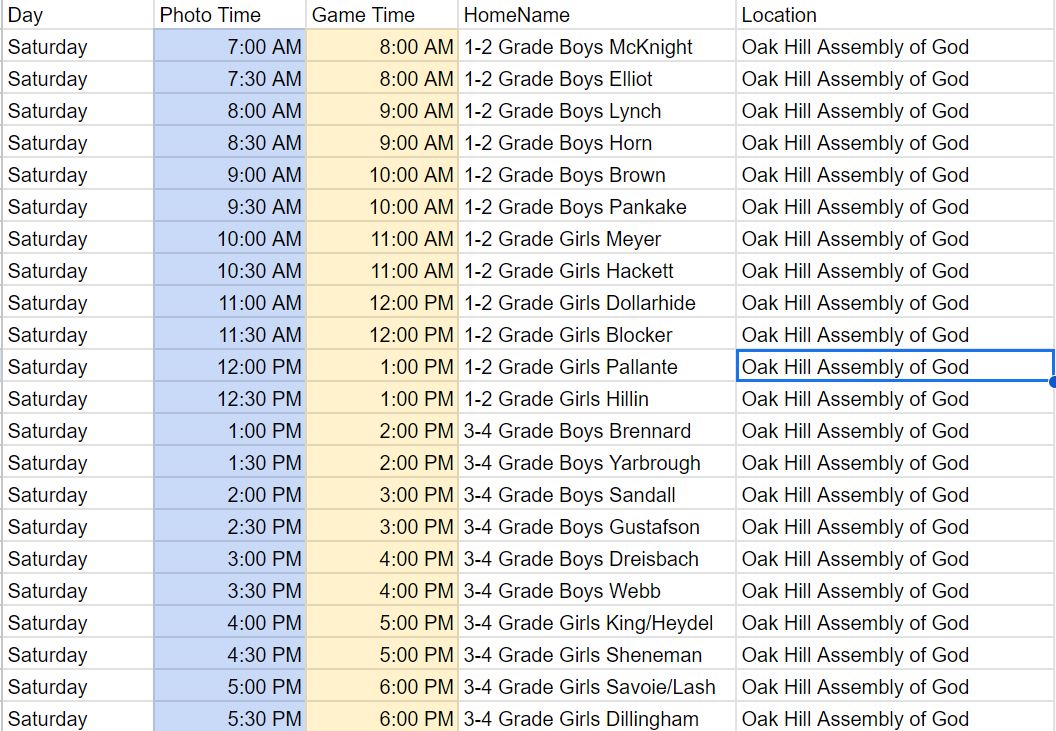
Task: Click the 4:30 PM photo time cell
Action: coord(230,655)
